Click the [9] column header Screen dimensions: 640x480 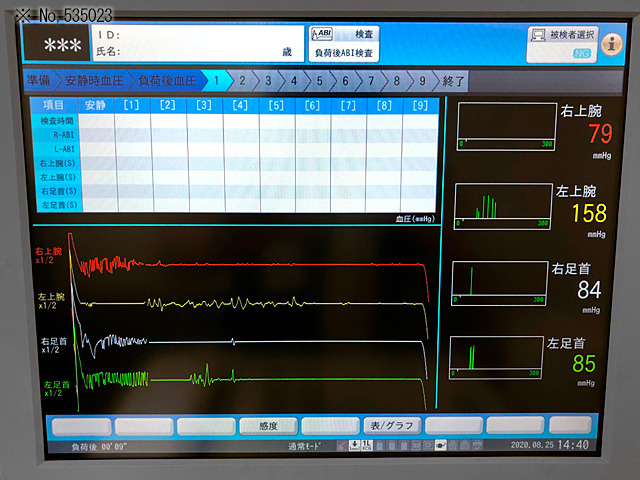(420, 106)
